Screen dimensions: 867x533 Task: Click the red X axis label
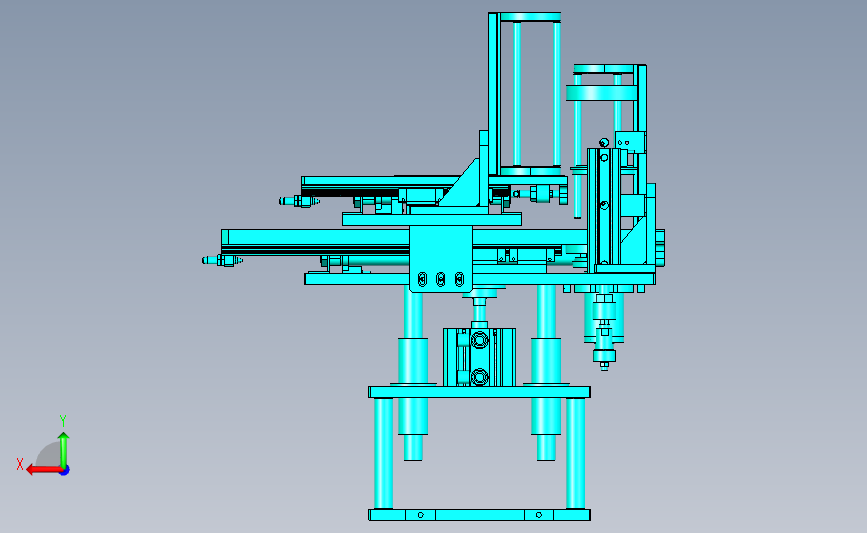20,464
